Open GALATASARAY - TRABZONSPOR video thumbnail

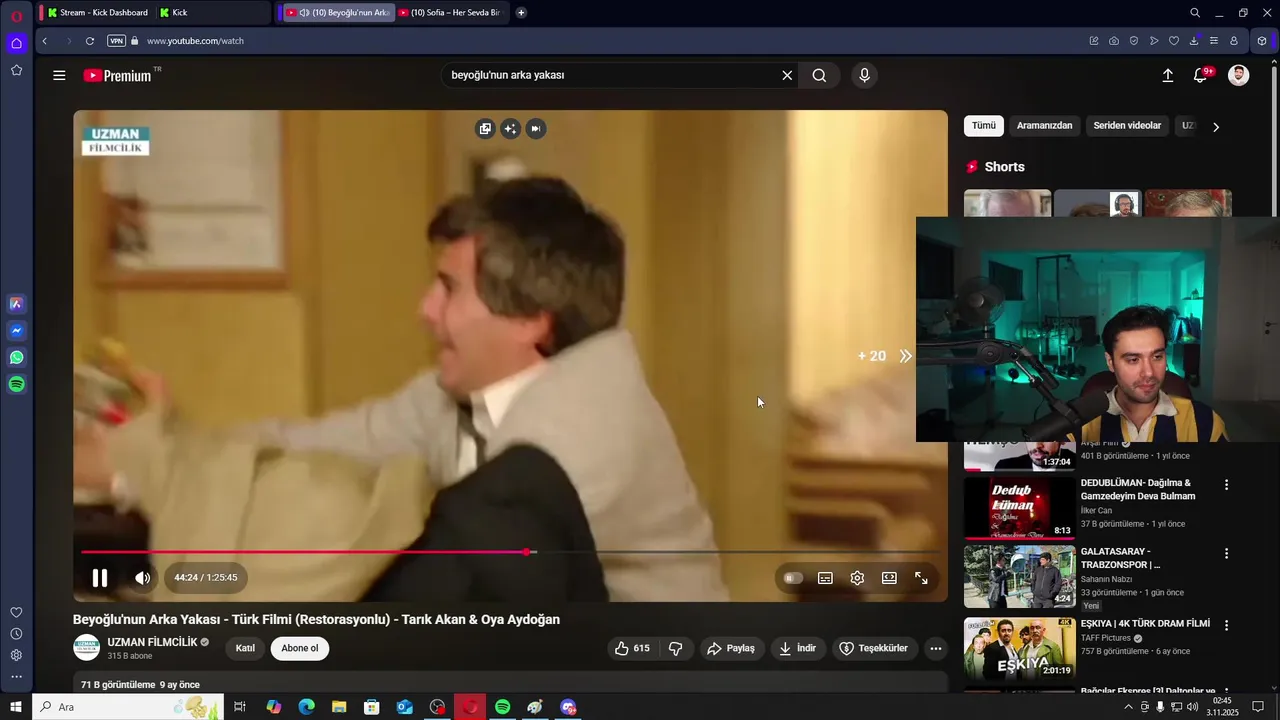point(1020,577)
